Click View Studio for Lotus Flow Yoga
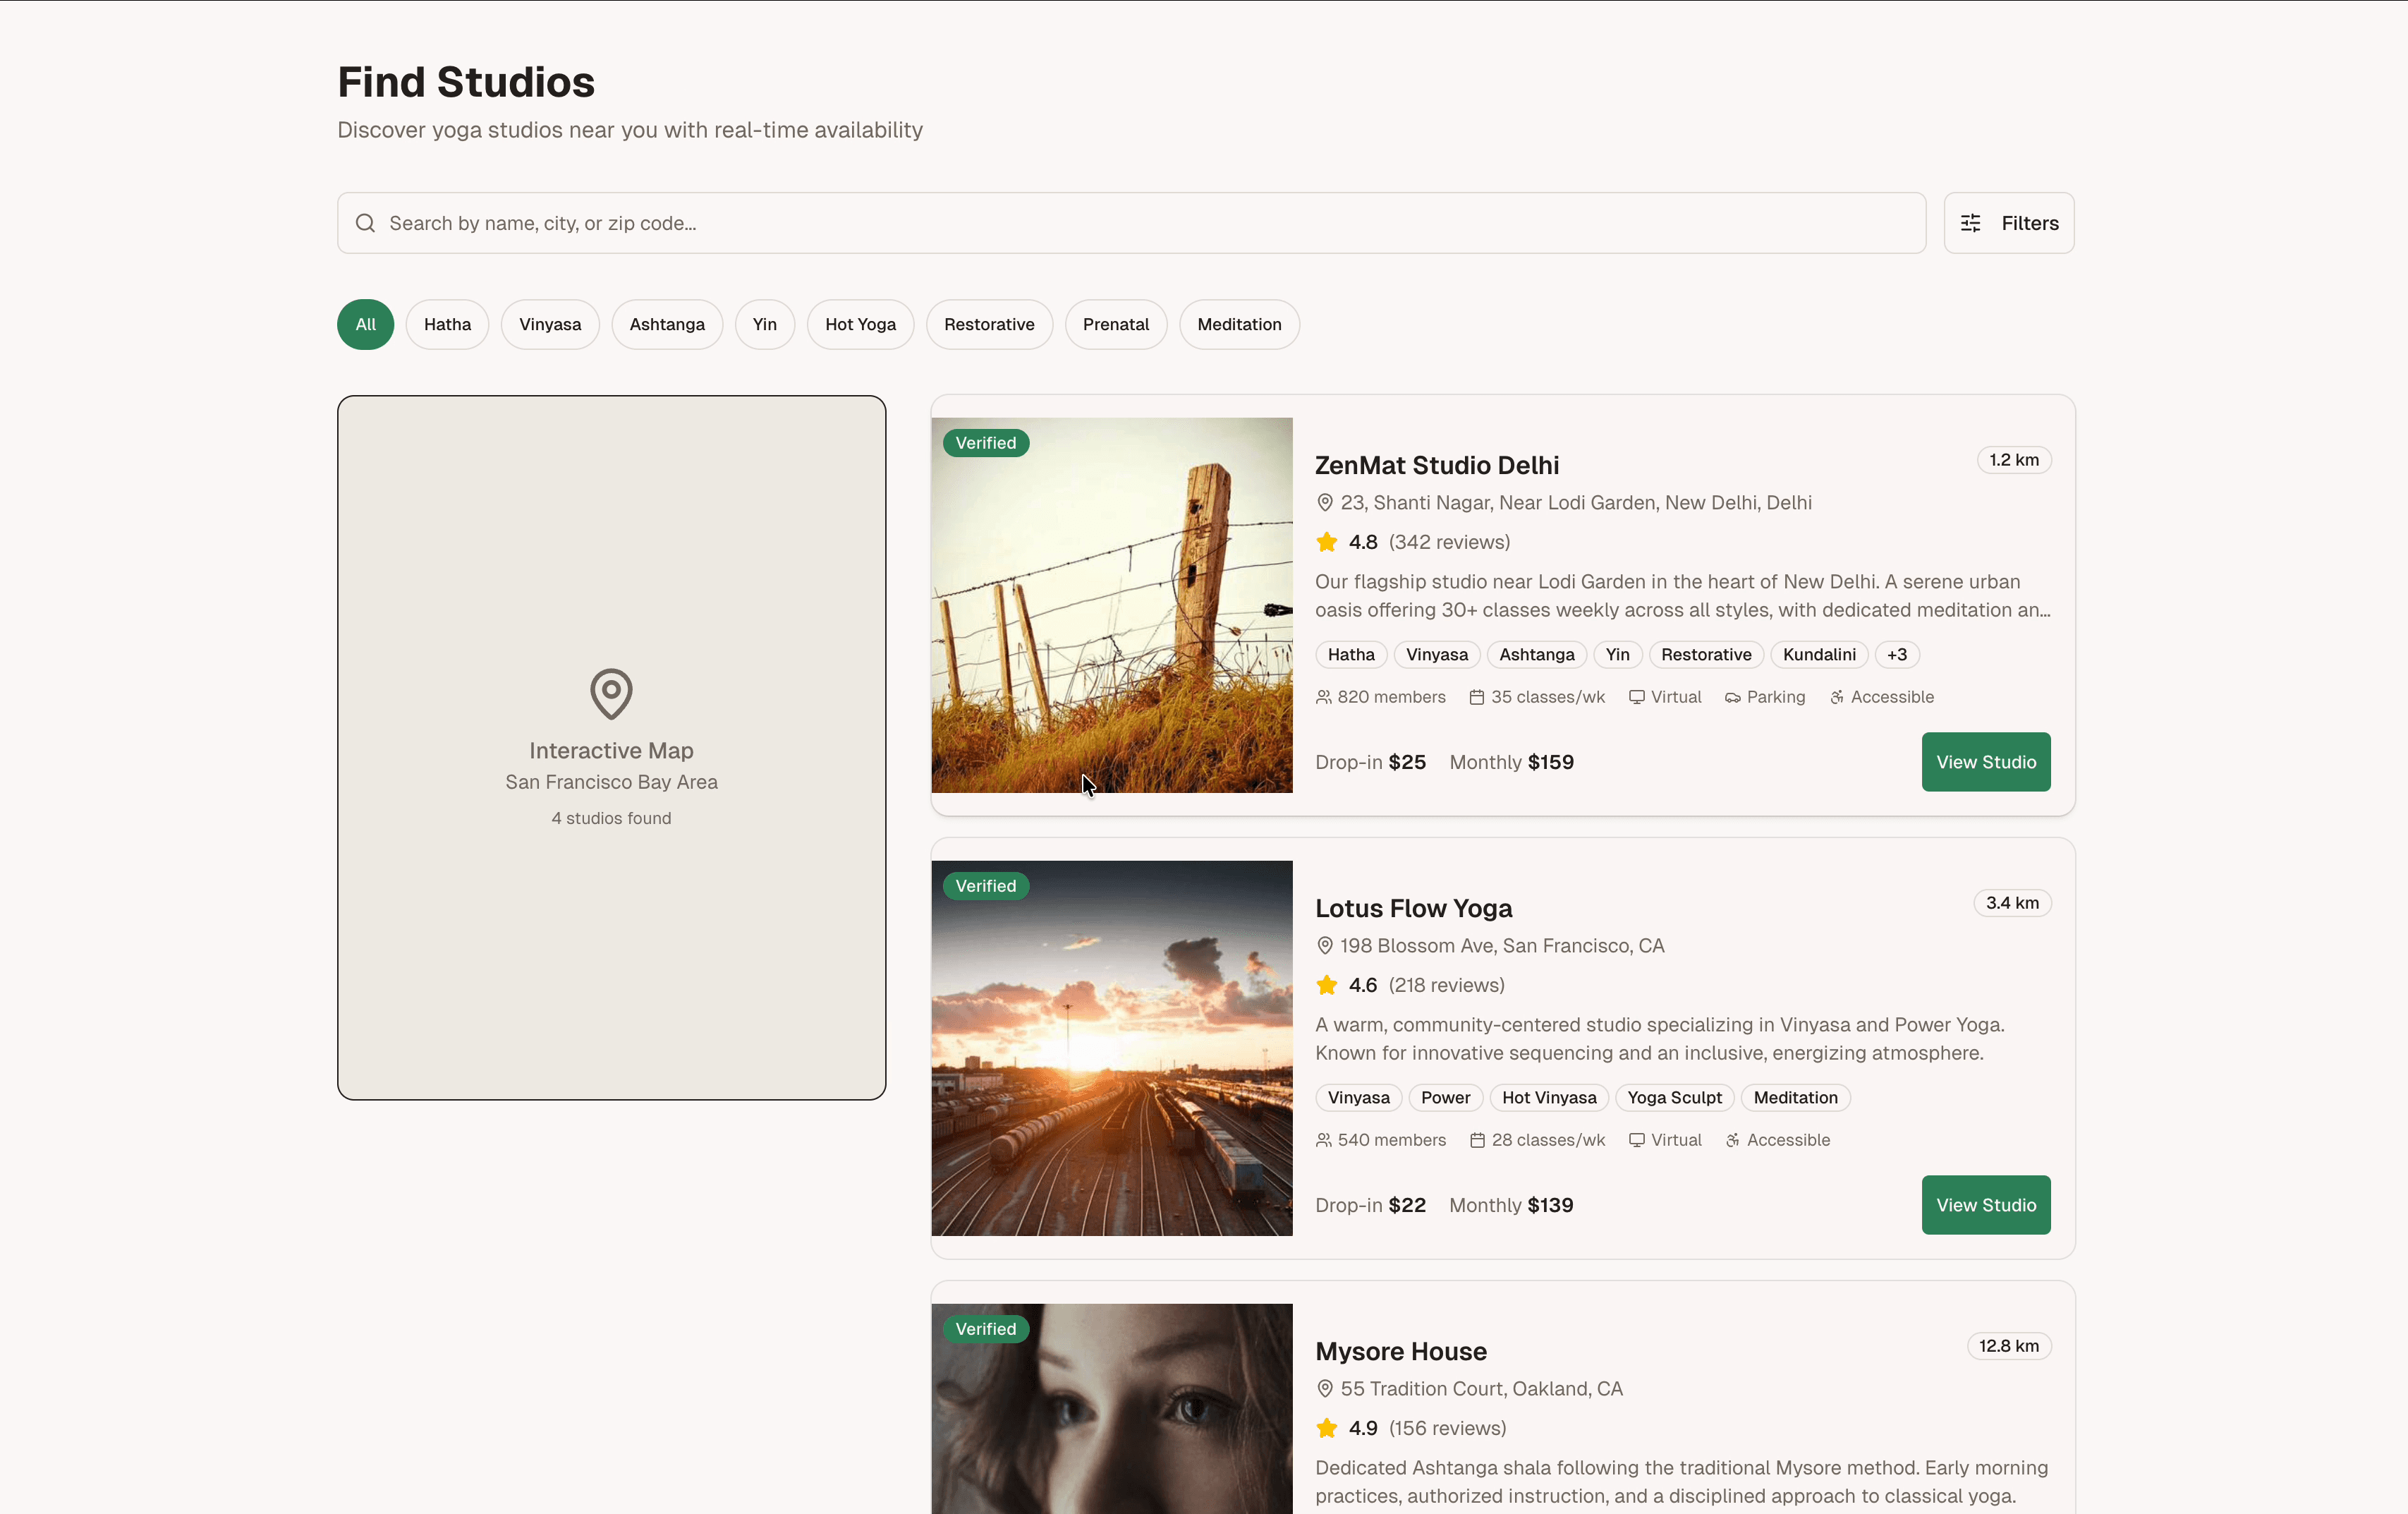This screenshot has width=2408, height=1514. (x=1985, y=1204)
